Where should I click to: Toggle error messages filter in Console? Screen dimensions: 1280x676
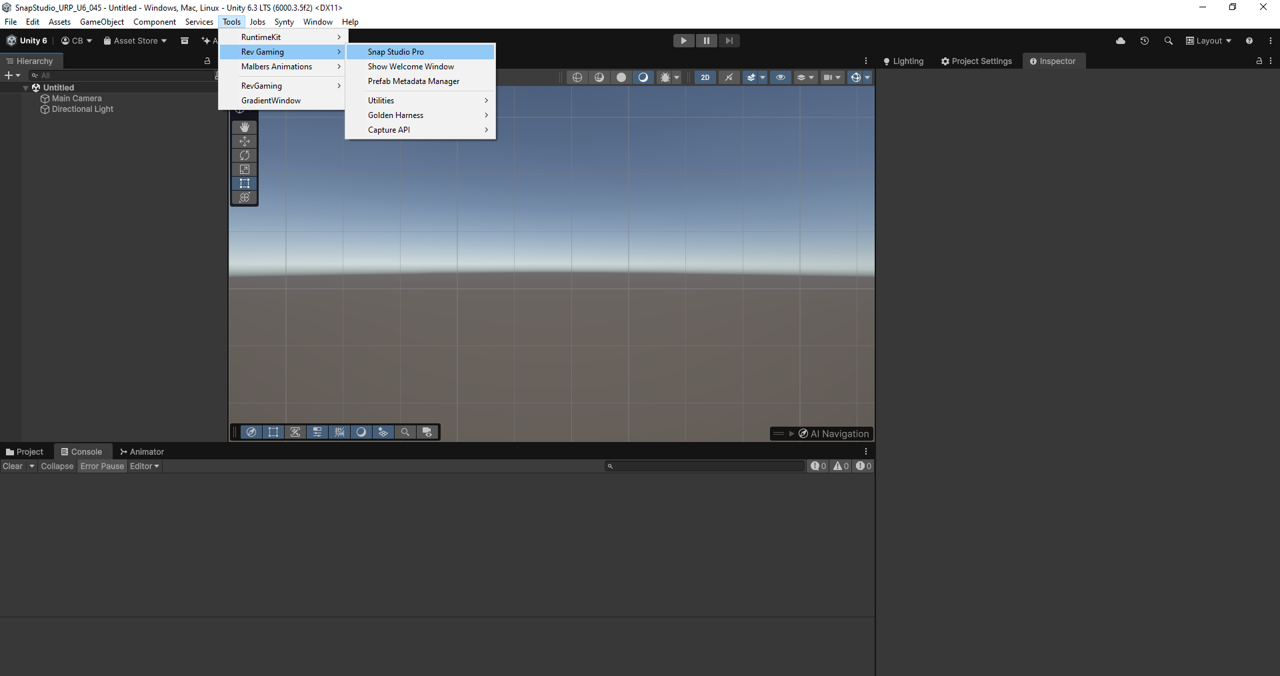863,466
